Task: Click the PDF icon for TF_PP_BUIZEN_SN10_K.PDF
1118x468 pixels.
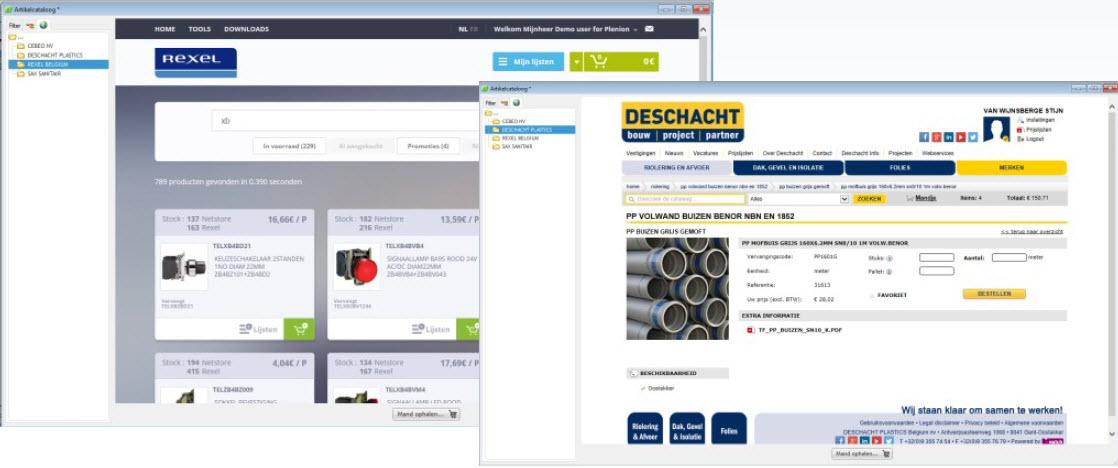Action: pyautogui.click(x=750, y=329)
